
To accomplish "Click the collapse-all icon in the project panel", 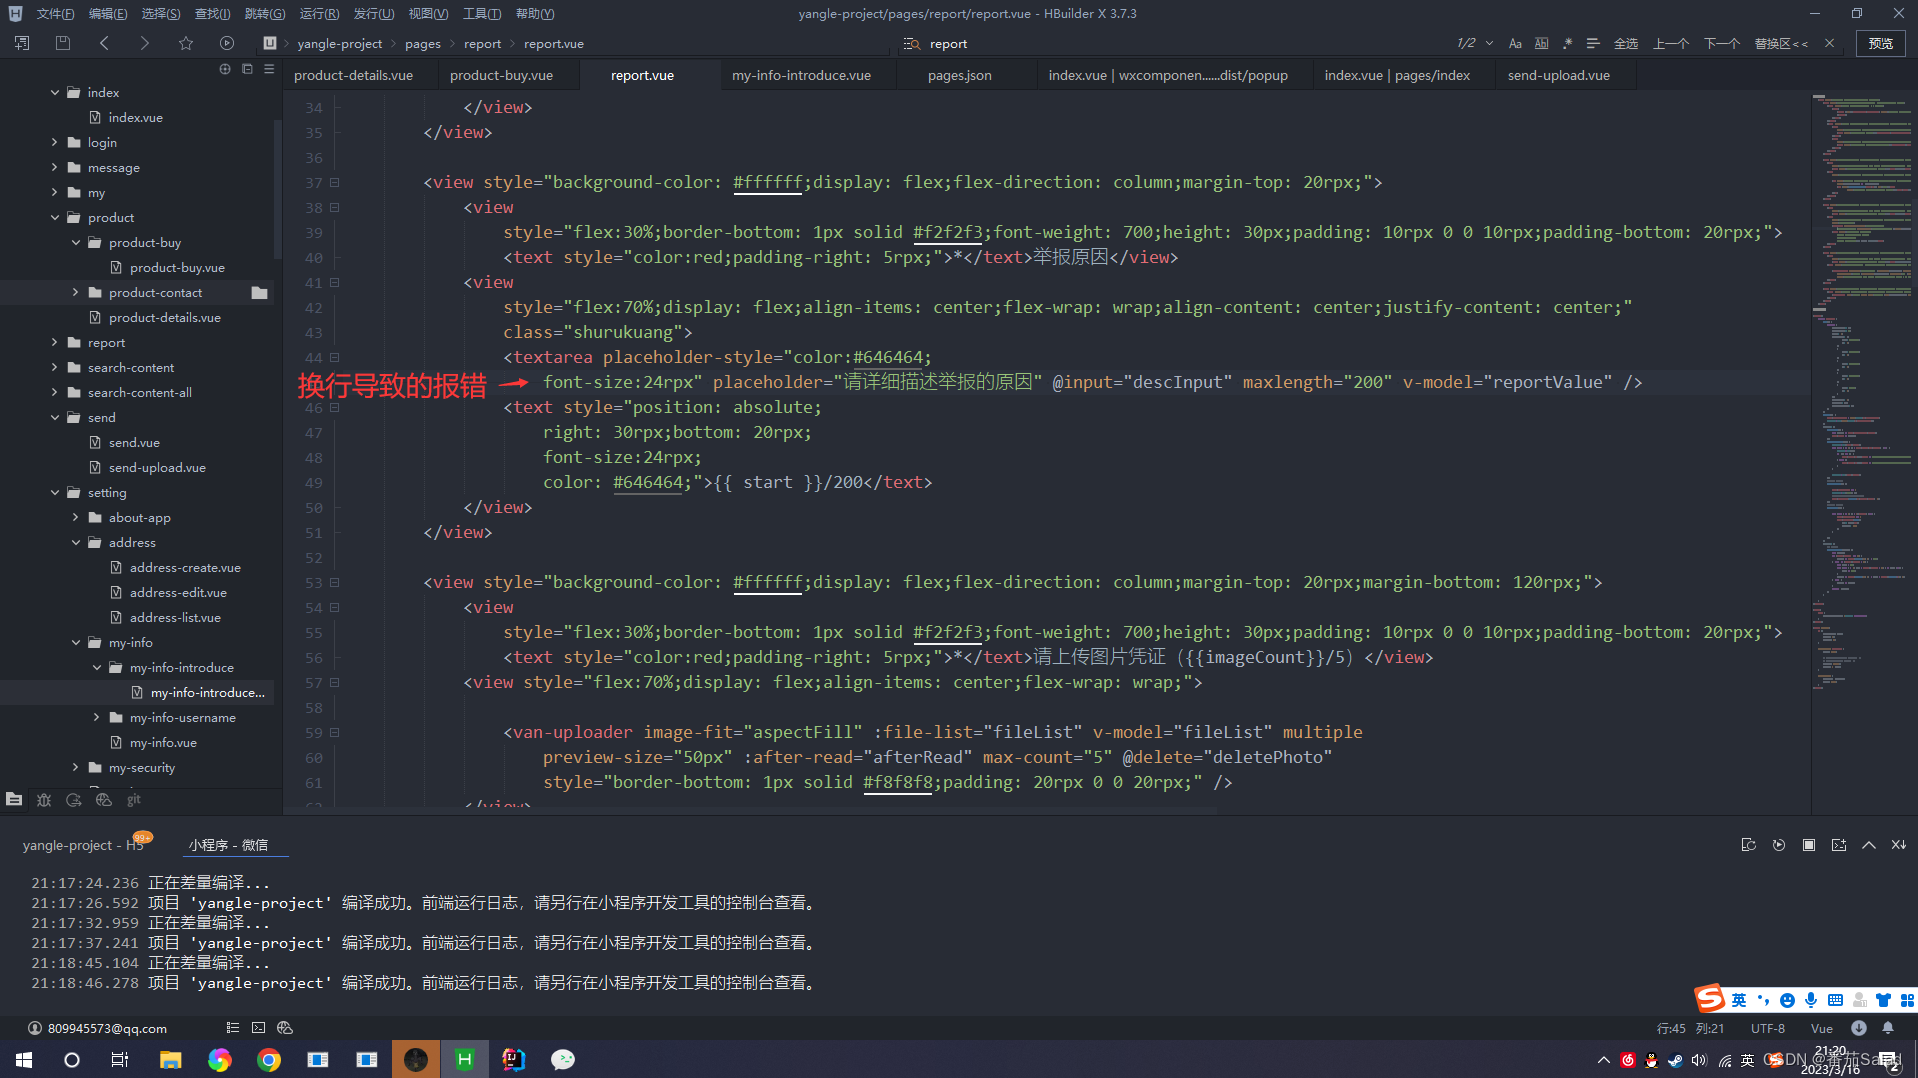I will (x=247, y=69).
